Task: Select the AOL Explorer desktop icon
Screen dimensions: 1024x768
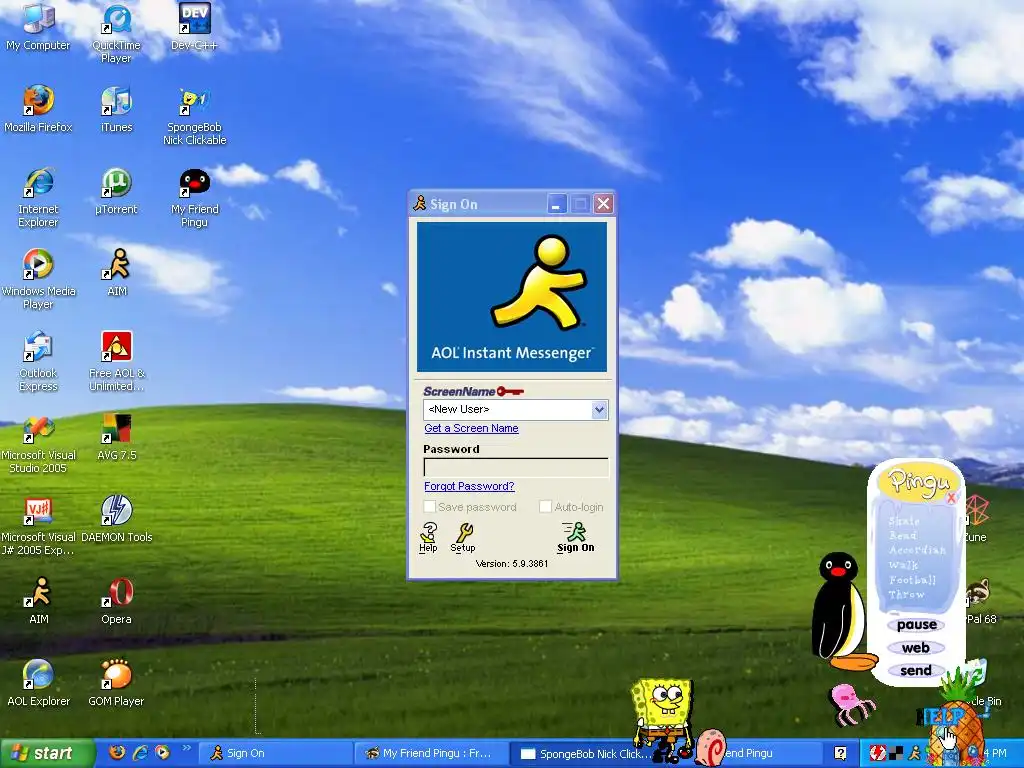Action: click(x=38, y=682)
